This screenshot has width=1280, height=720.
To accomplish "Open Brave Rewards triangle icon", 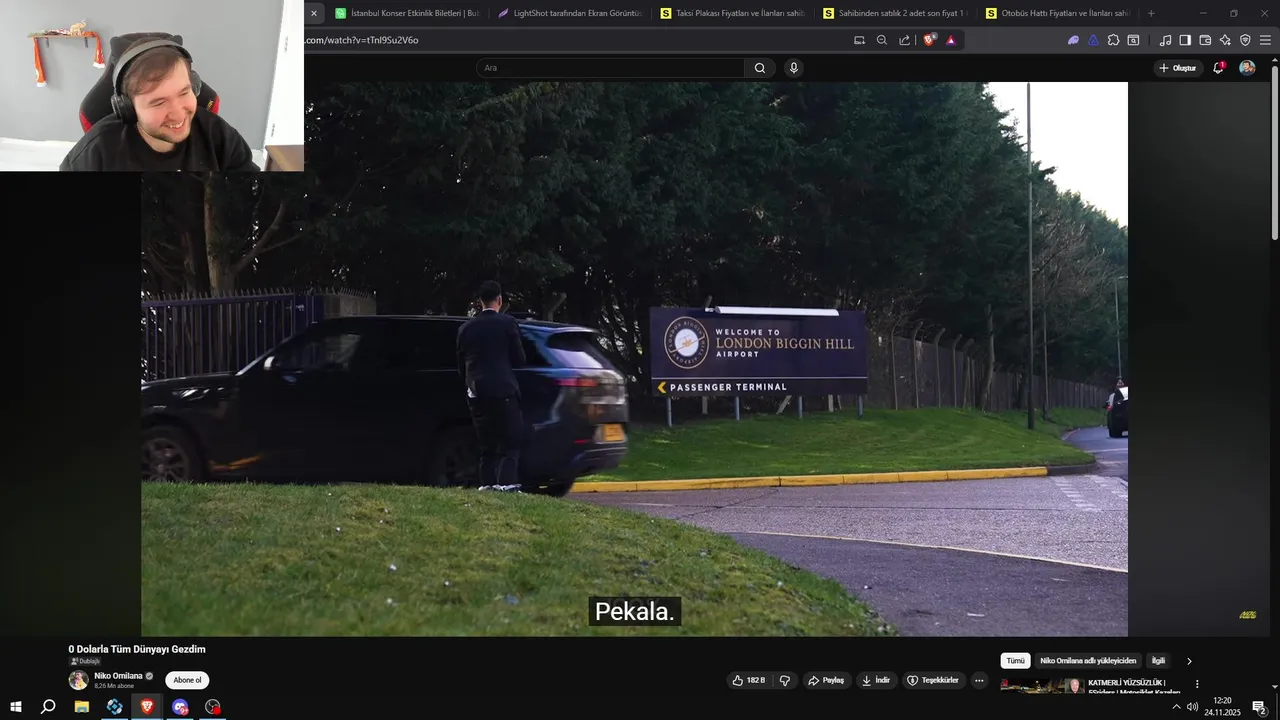I will [950, 40].
